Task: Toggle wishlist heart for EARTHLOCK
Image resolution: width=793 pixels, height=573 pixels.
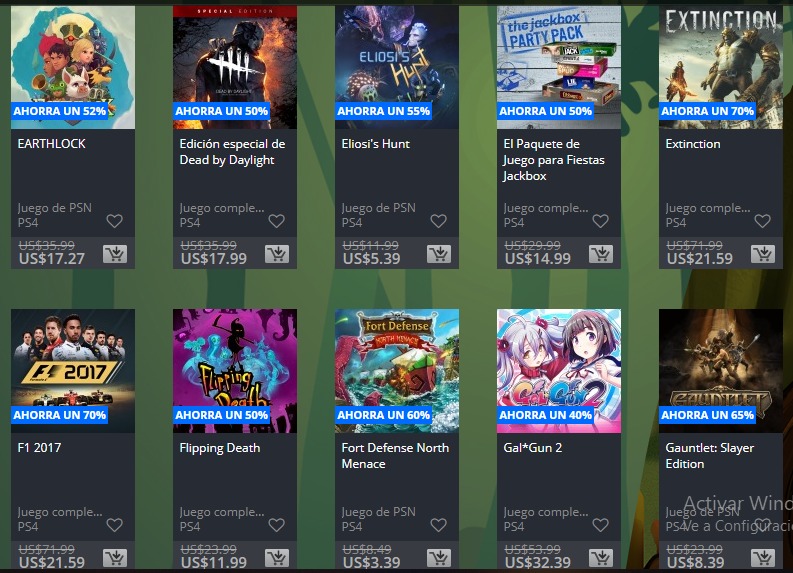Action: pos(115,221)
